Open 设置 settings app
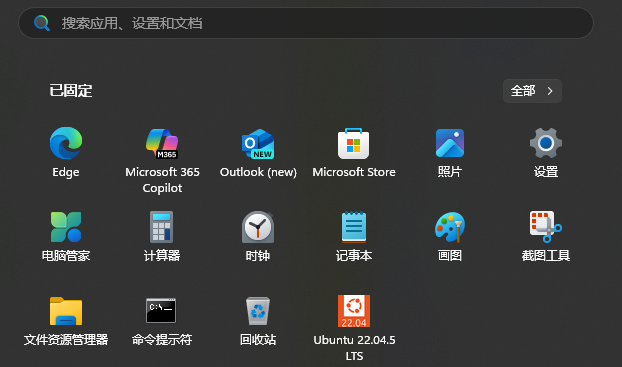Viewport: 622px width, 367px height. (x=546, y=143)
